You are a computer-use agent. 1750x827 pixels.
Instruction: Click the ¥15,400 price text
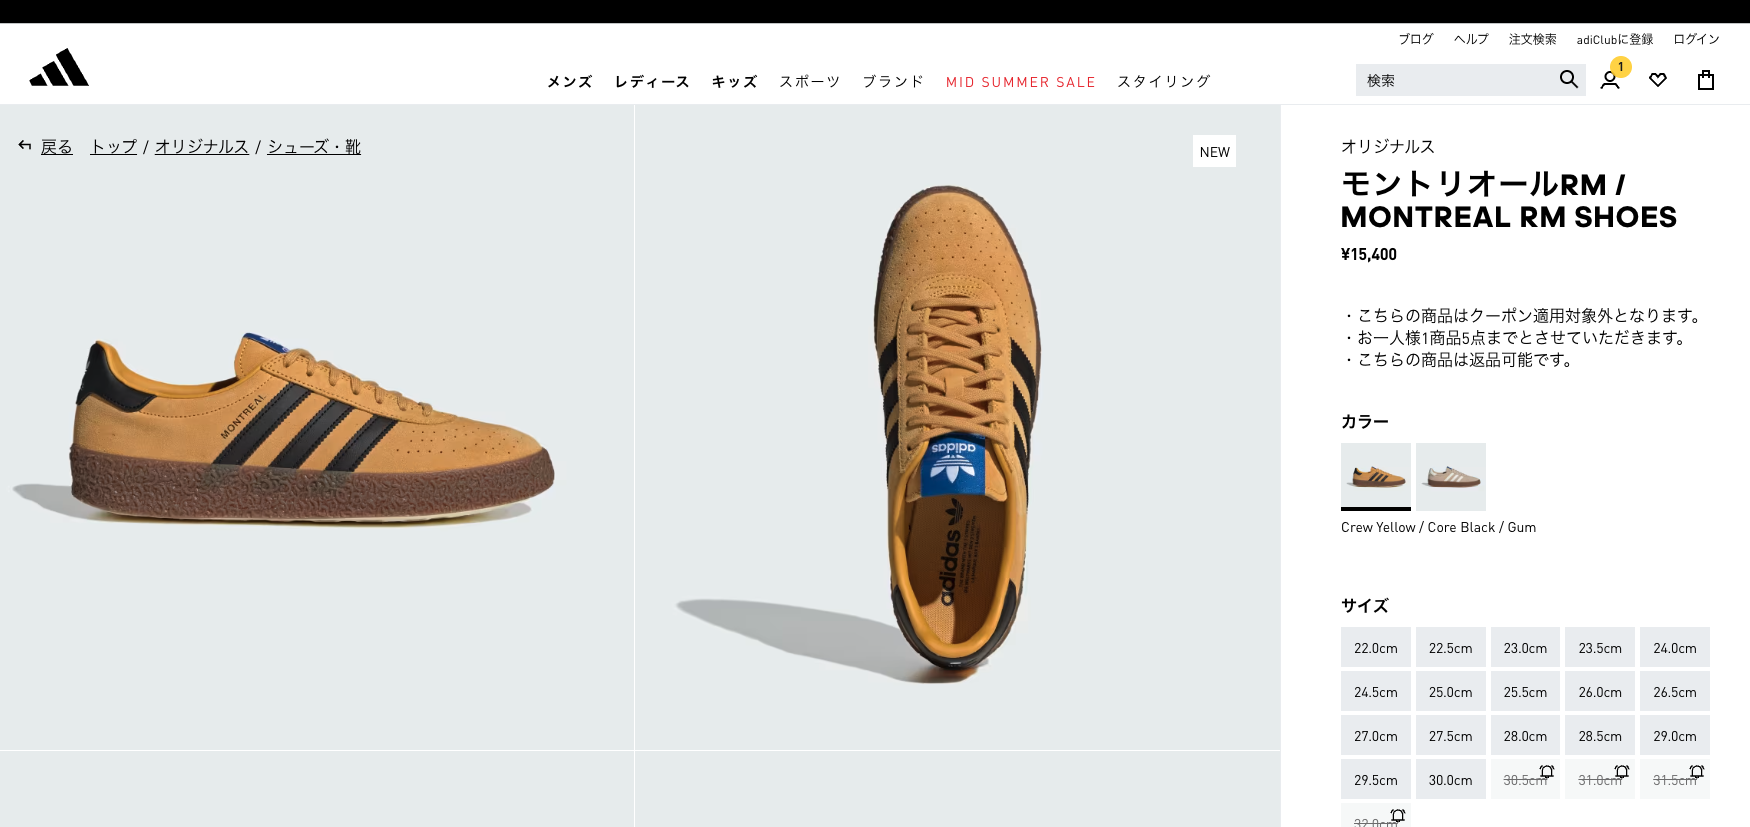pos(1369,254)
